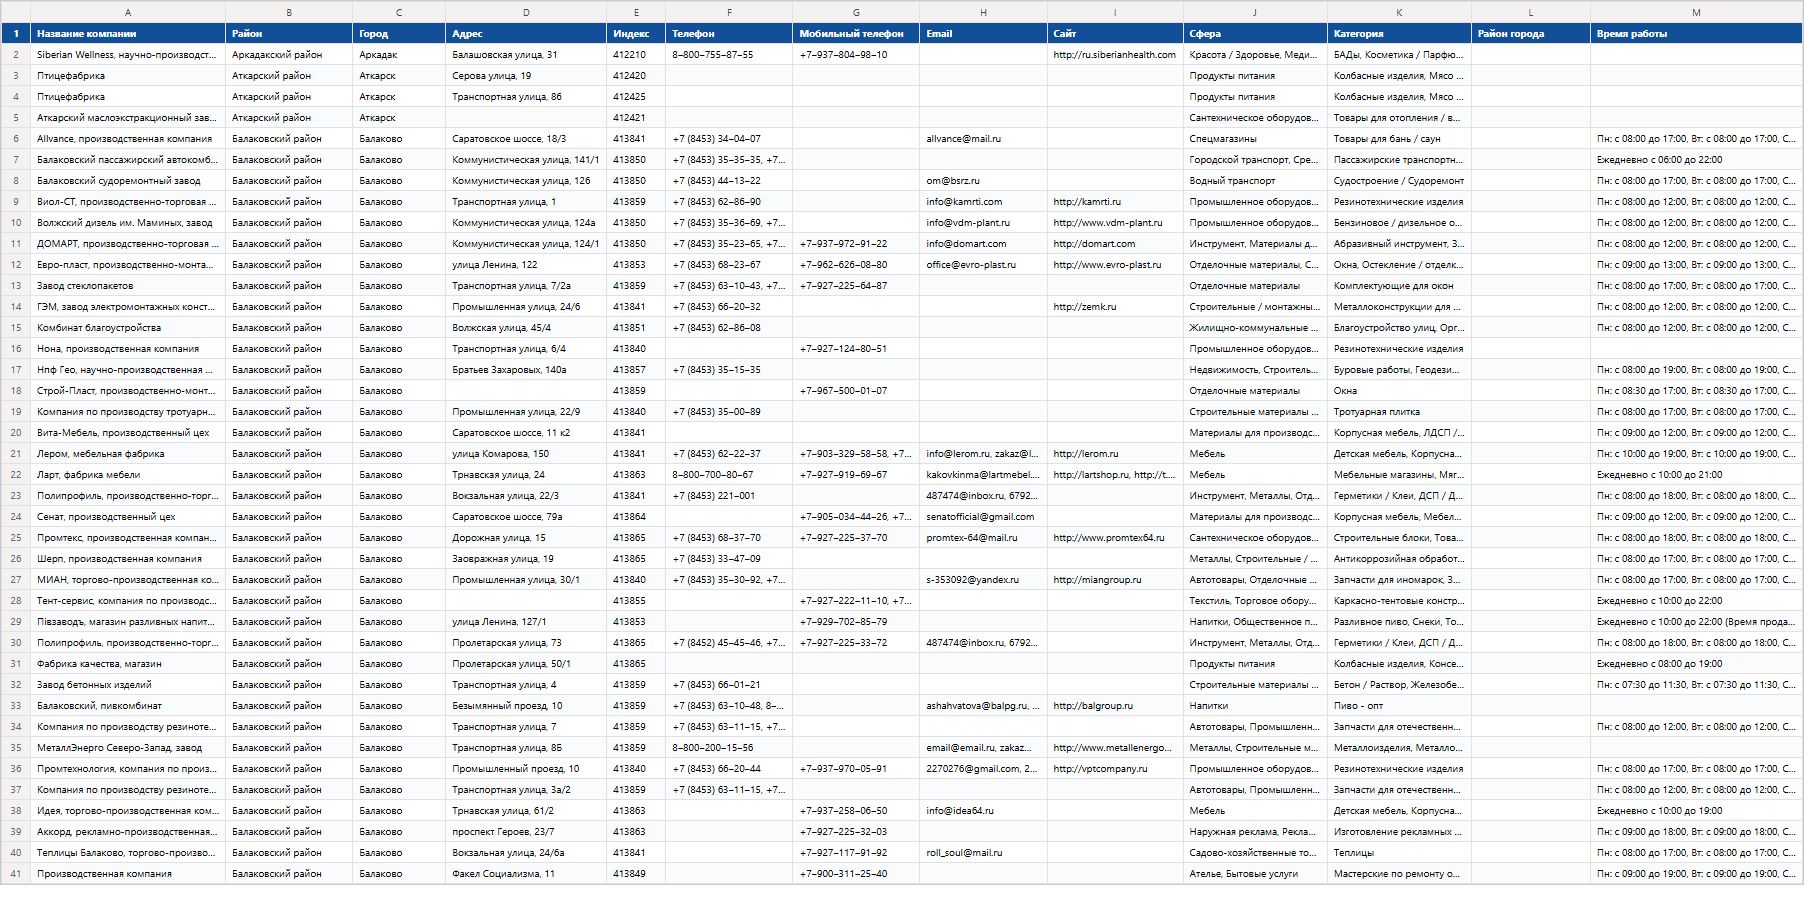The height and width of the screenshot is (902, 1804).
Task: Select row number 5 header
Action: click(x=16, y=118)
